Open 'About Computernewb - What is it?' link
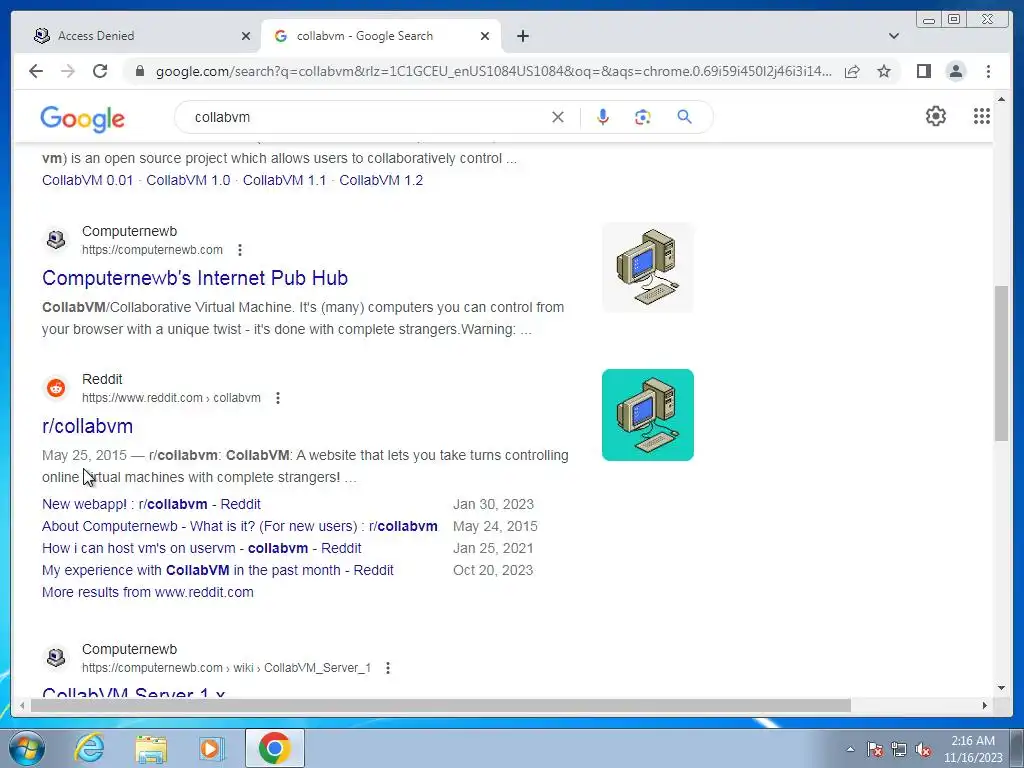Image resolution: width=1024 pixels, height=768 pixels. (240, 526)
